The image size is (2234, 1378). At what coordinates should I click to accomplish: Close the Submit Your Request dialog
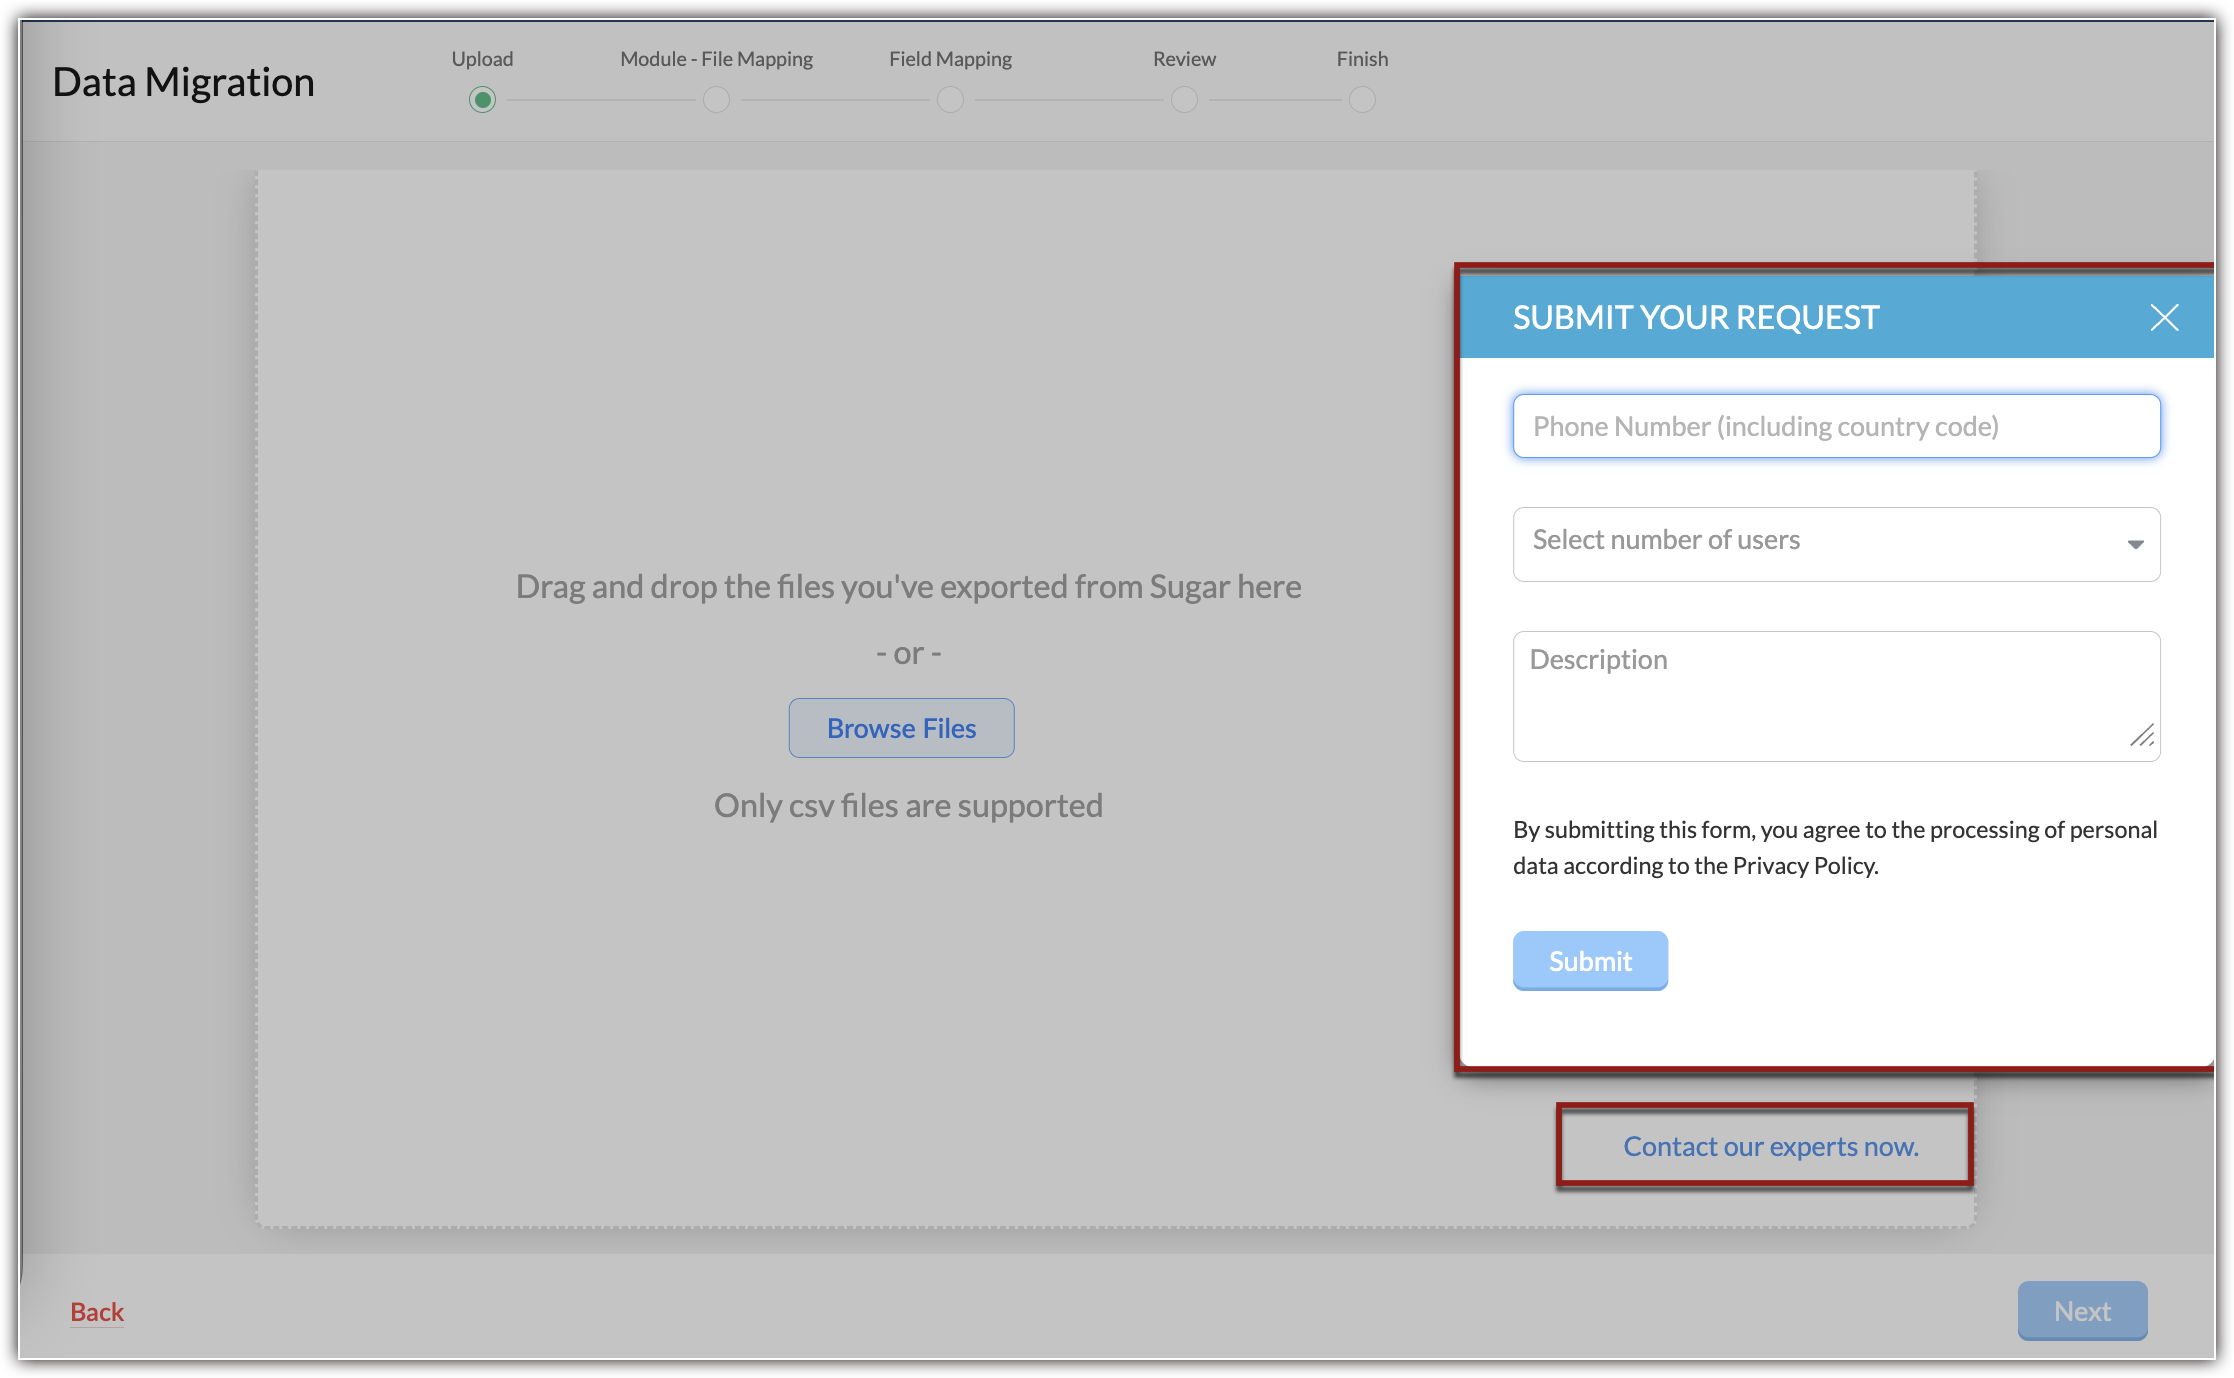point(2164,318)
